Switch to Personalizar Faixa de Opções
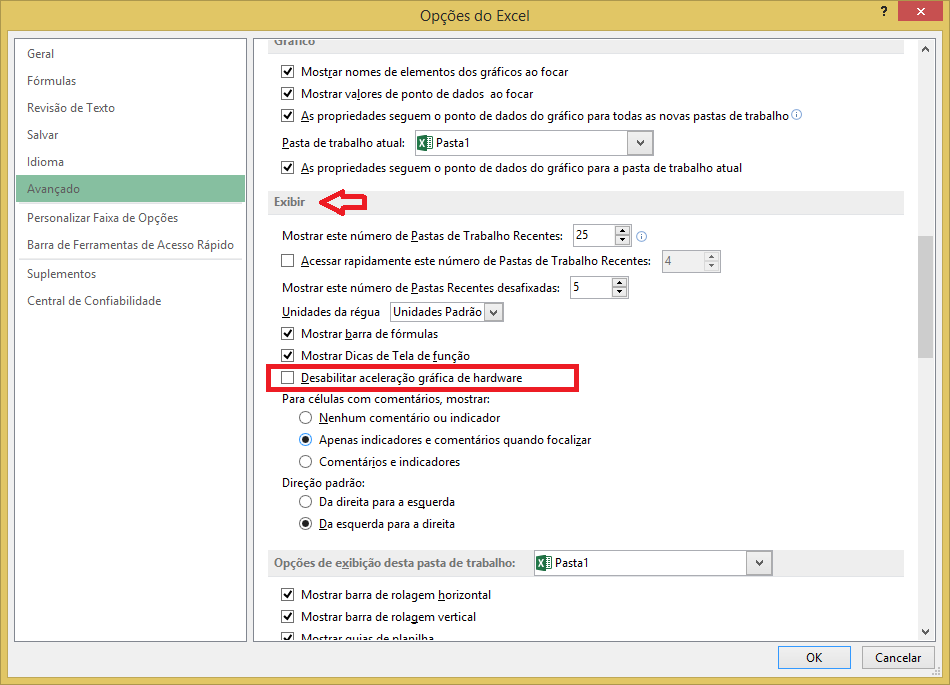This screenshot has width=950, height=685. pos(103,218)
